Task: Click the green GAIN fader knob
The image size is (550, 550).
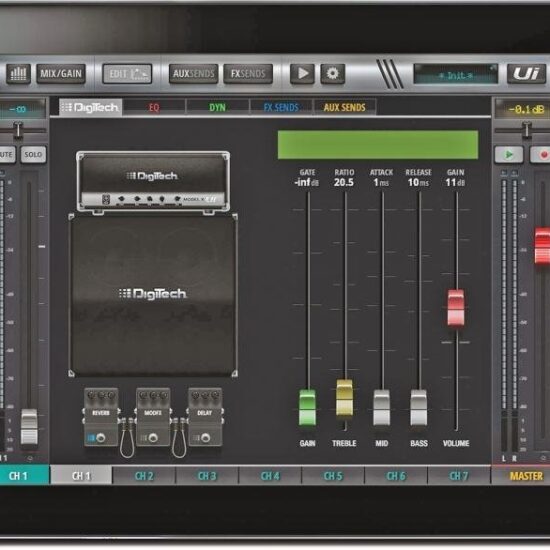Action: click(308, 408)
